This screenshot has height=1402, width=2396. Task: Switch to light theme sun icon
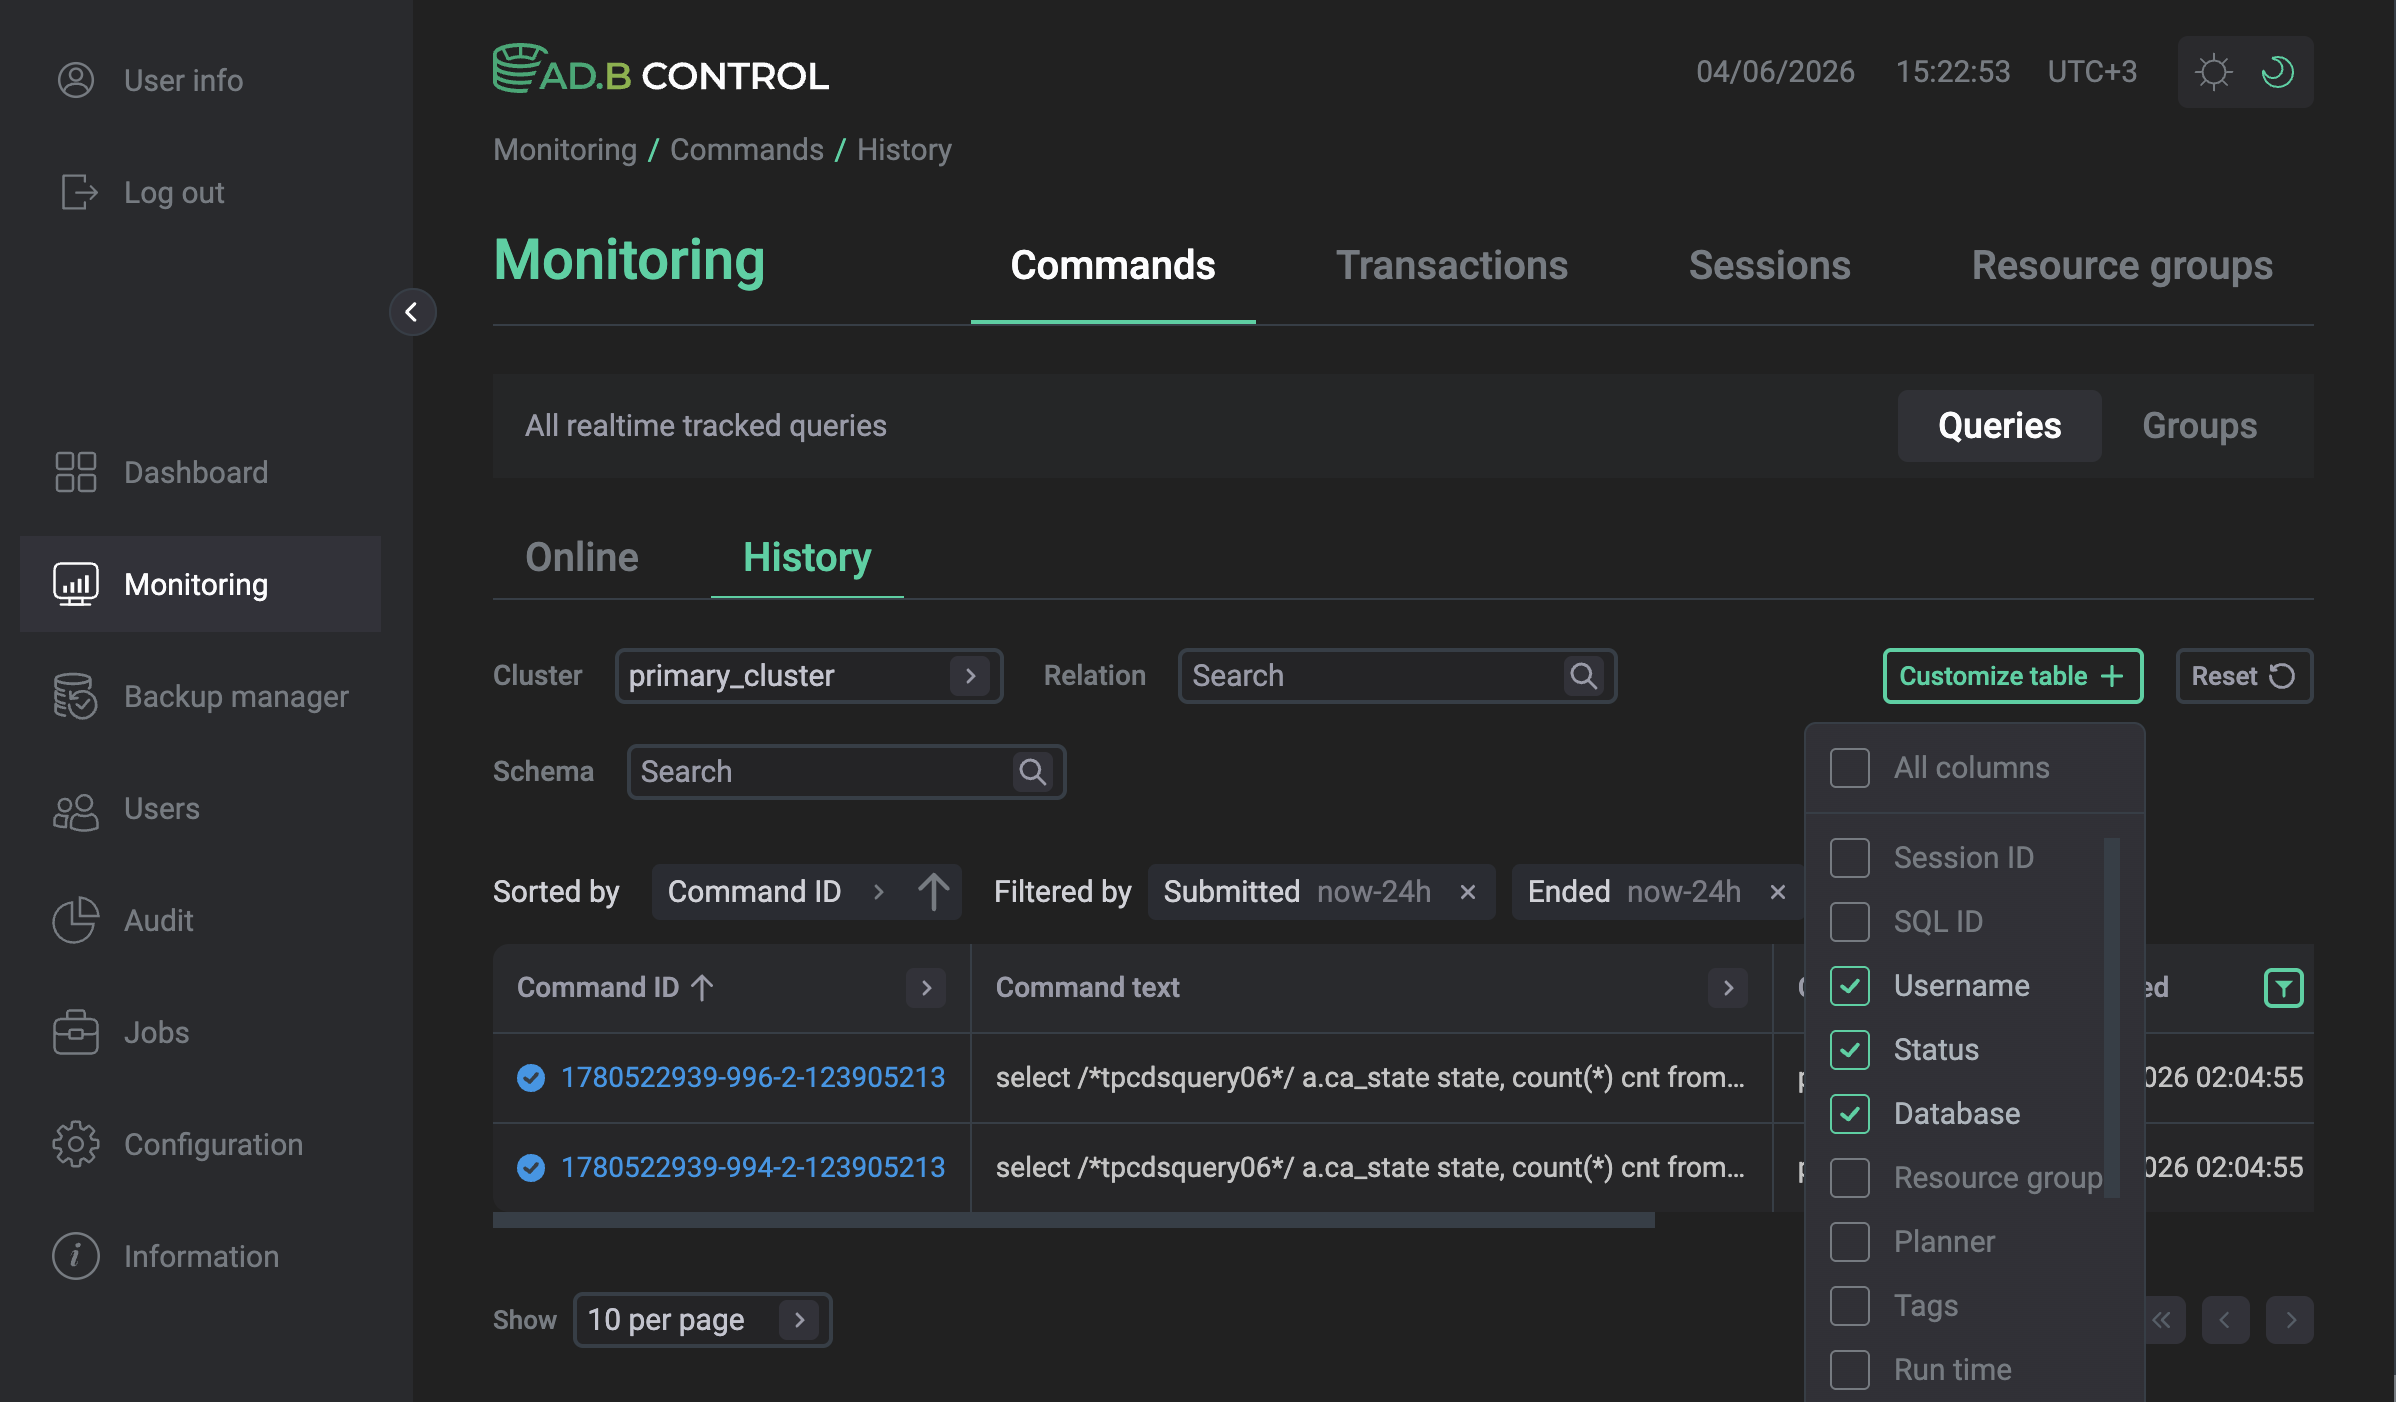(x=2213, y=72)
